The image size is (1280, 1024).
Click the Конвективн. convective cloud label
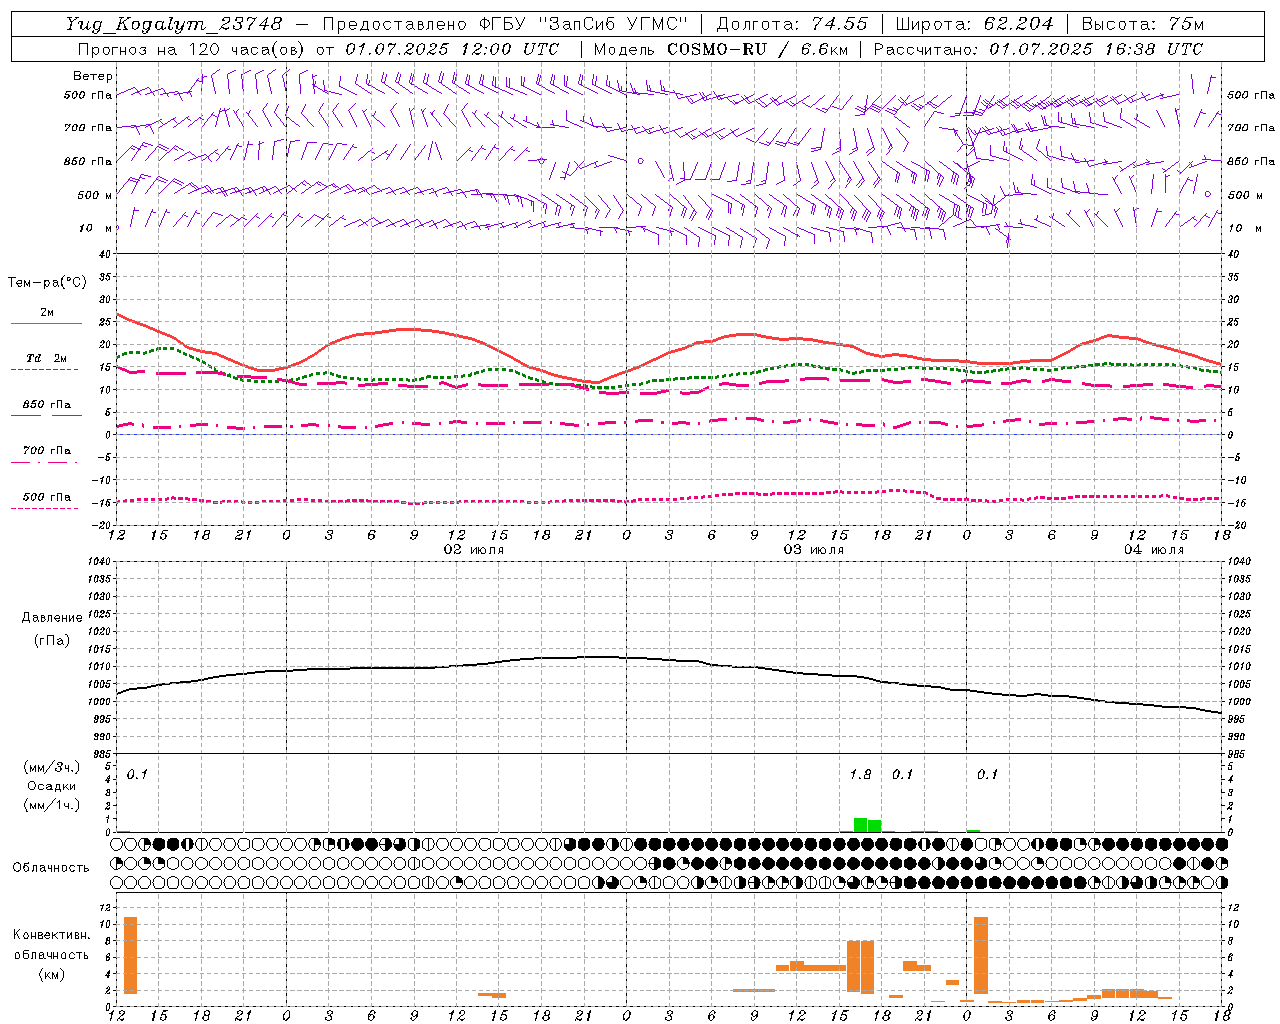point(52,935)
